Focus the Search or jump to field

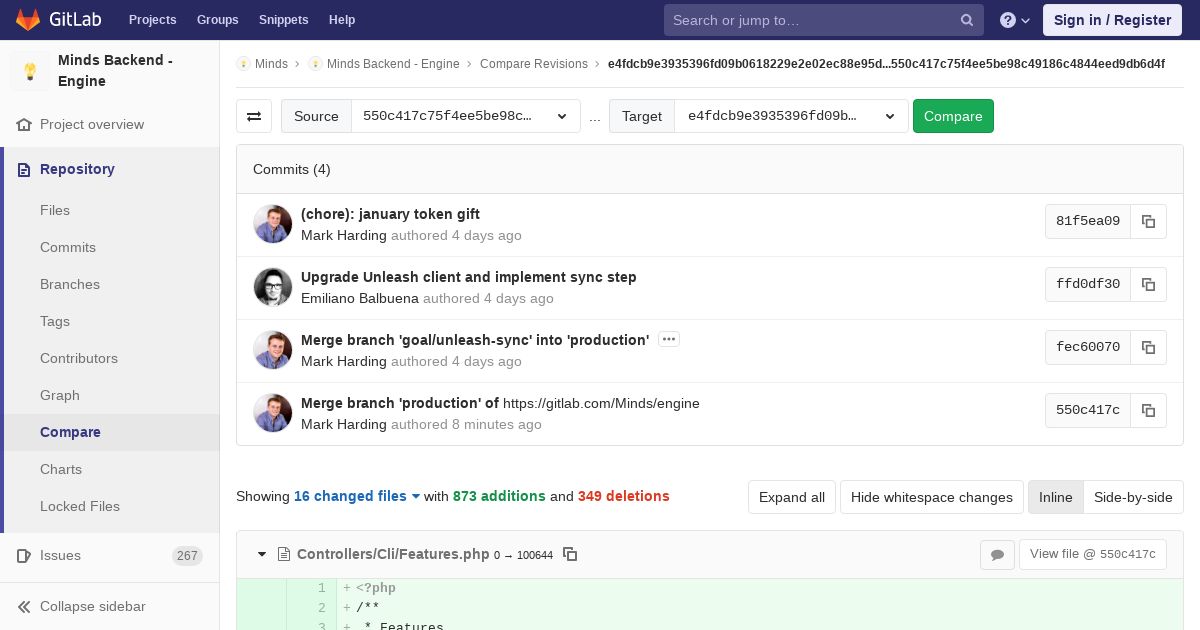tap(823, 20)
